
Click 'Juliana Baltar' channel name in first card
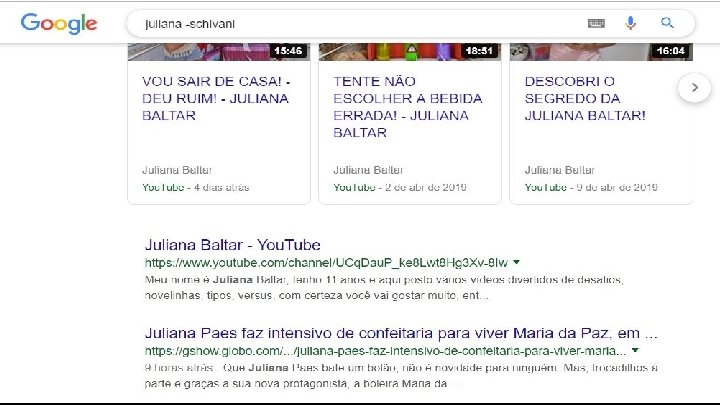pyautogui.click(x=177, y=170)
